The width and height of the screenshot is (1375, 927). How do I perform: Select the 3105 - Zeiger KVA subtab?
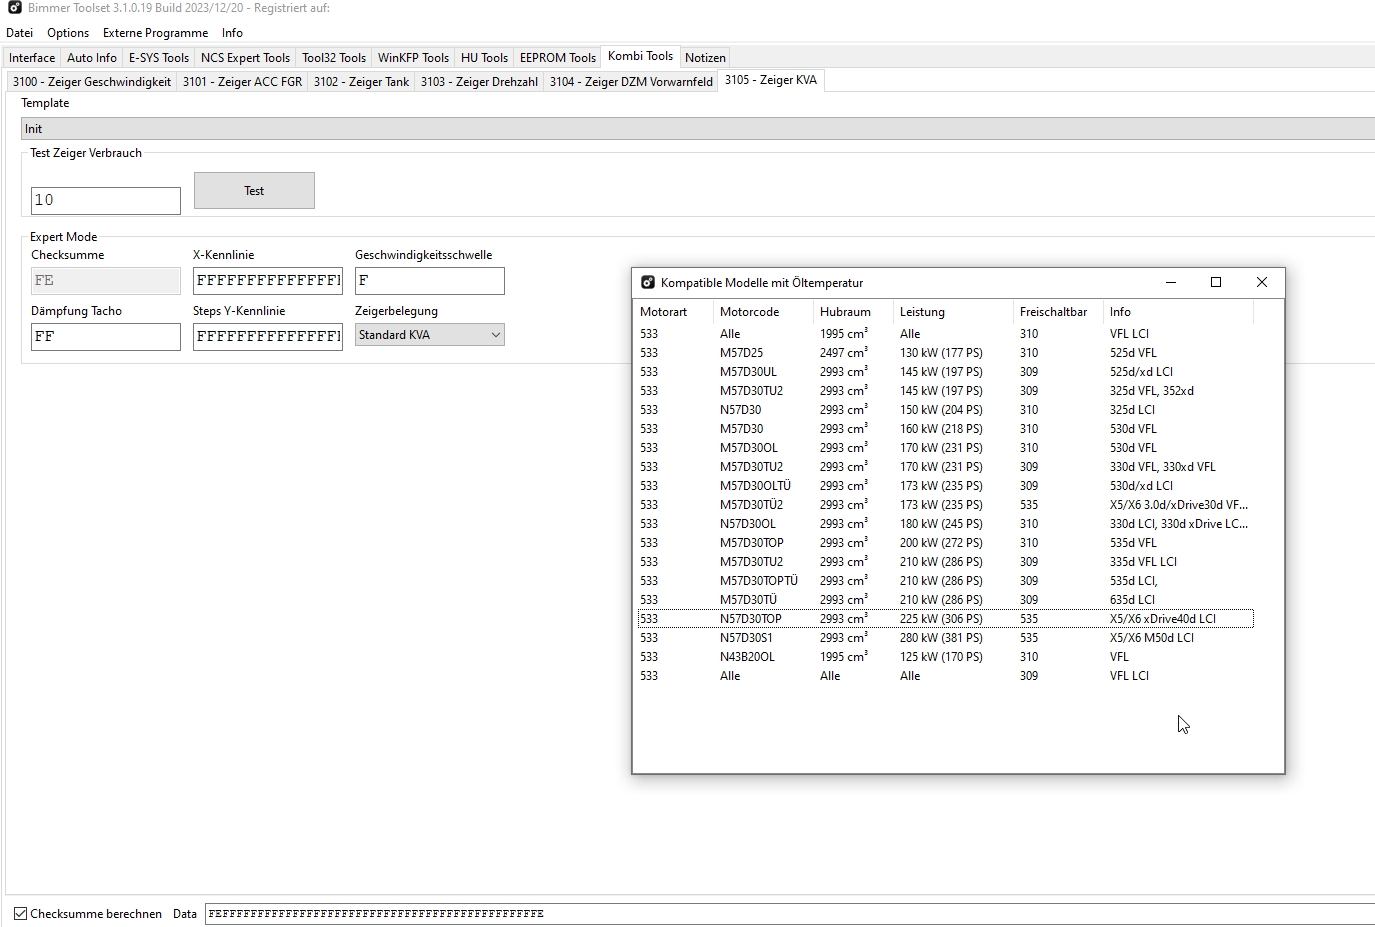tap(770, 80)
